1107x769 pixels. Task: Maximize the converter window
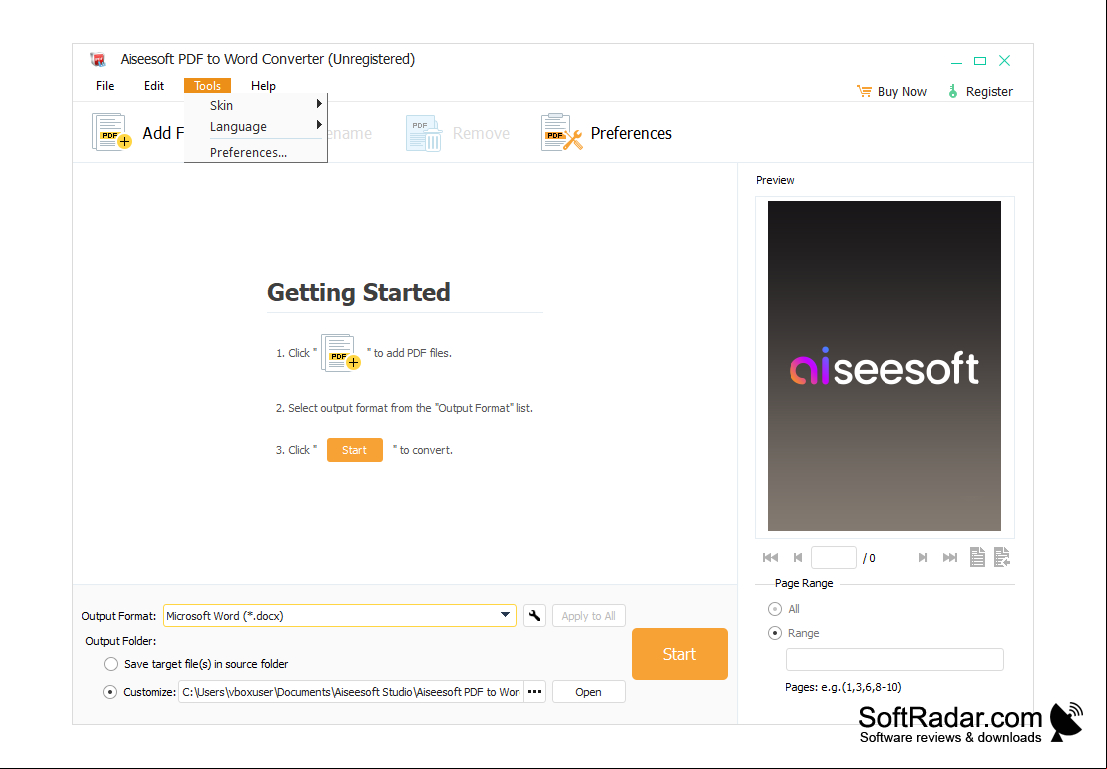click(x=980, y=61)
